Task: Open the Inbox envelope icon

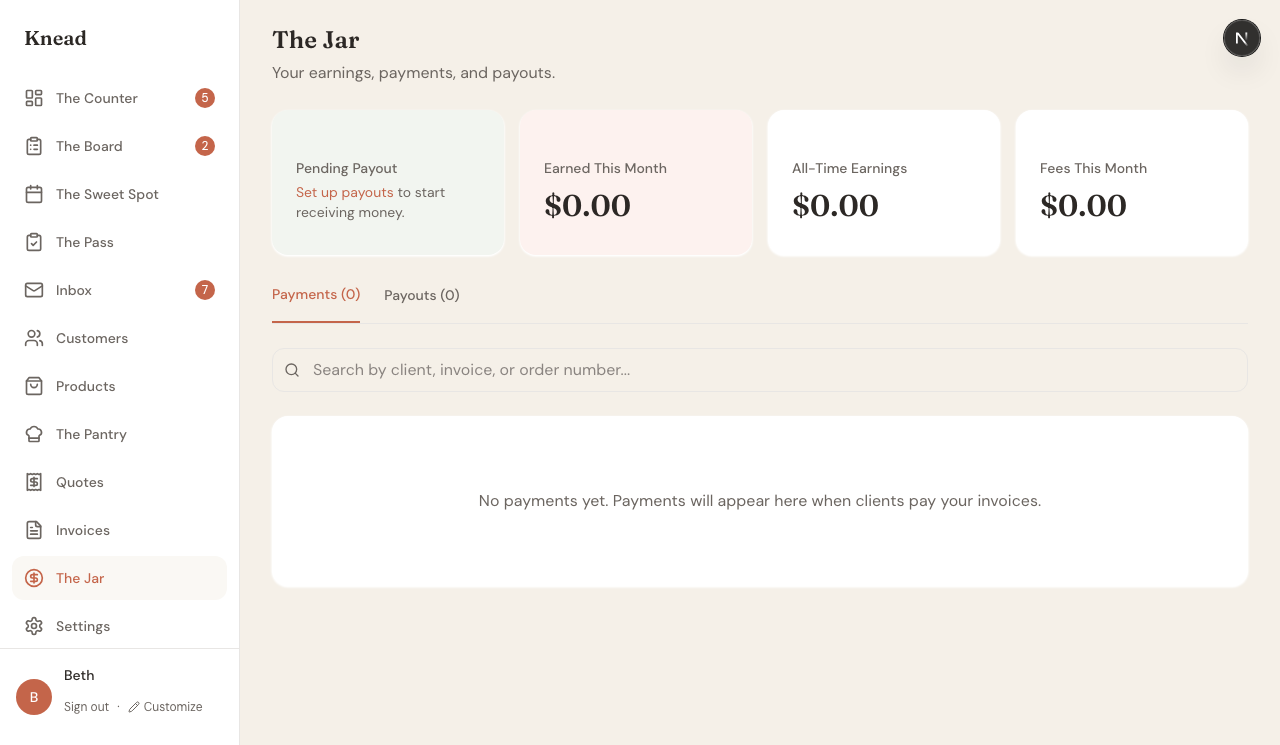Action: [x=33, y=289]
